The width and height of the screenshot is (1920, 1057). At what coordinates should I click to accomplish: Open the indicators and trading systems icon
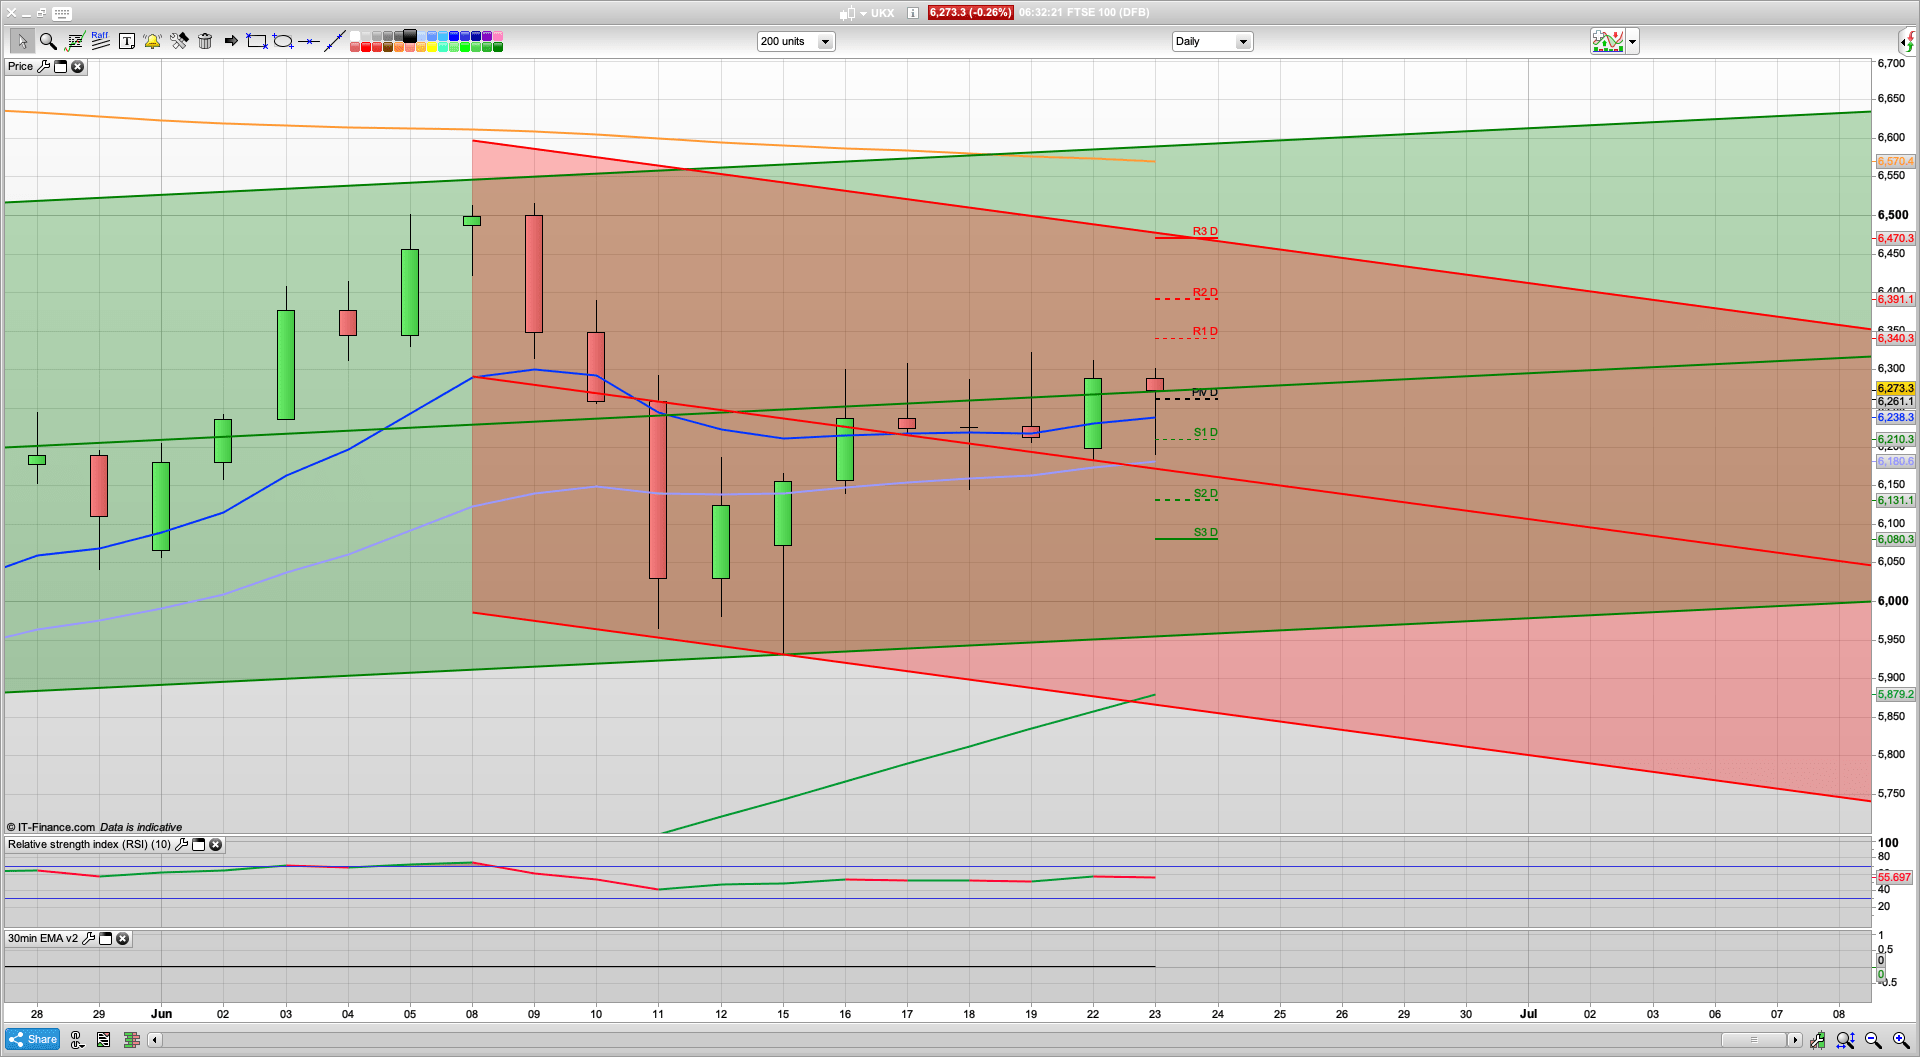(x=75, y=41)
